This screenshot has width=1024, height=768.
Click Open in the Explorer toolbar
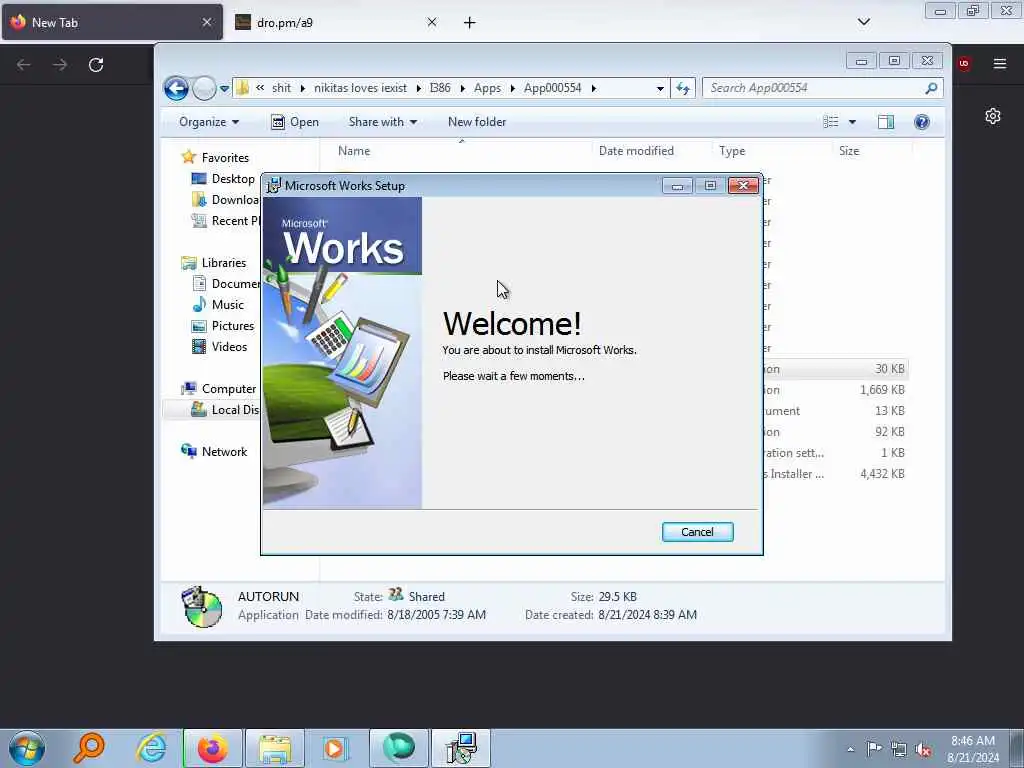(295, 122)
